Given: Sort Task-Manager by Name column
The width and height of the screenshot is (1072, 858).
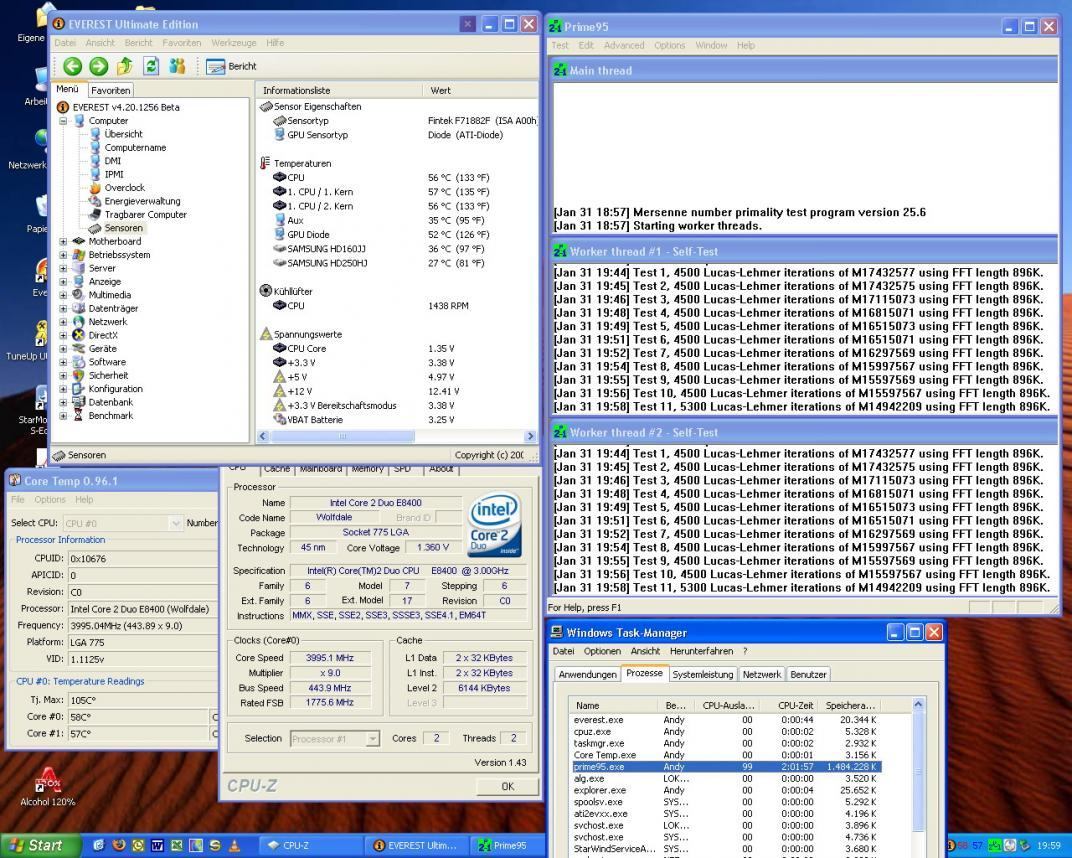Looking at the screenshot, I should (614, 705).
